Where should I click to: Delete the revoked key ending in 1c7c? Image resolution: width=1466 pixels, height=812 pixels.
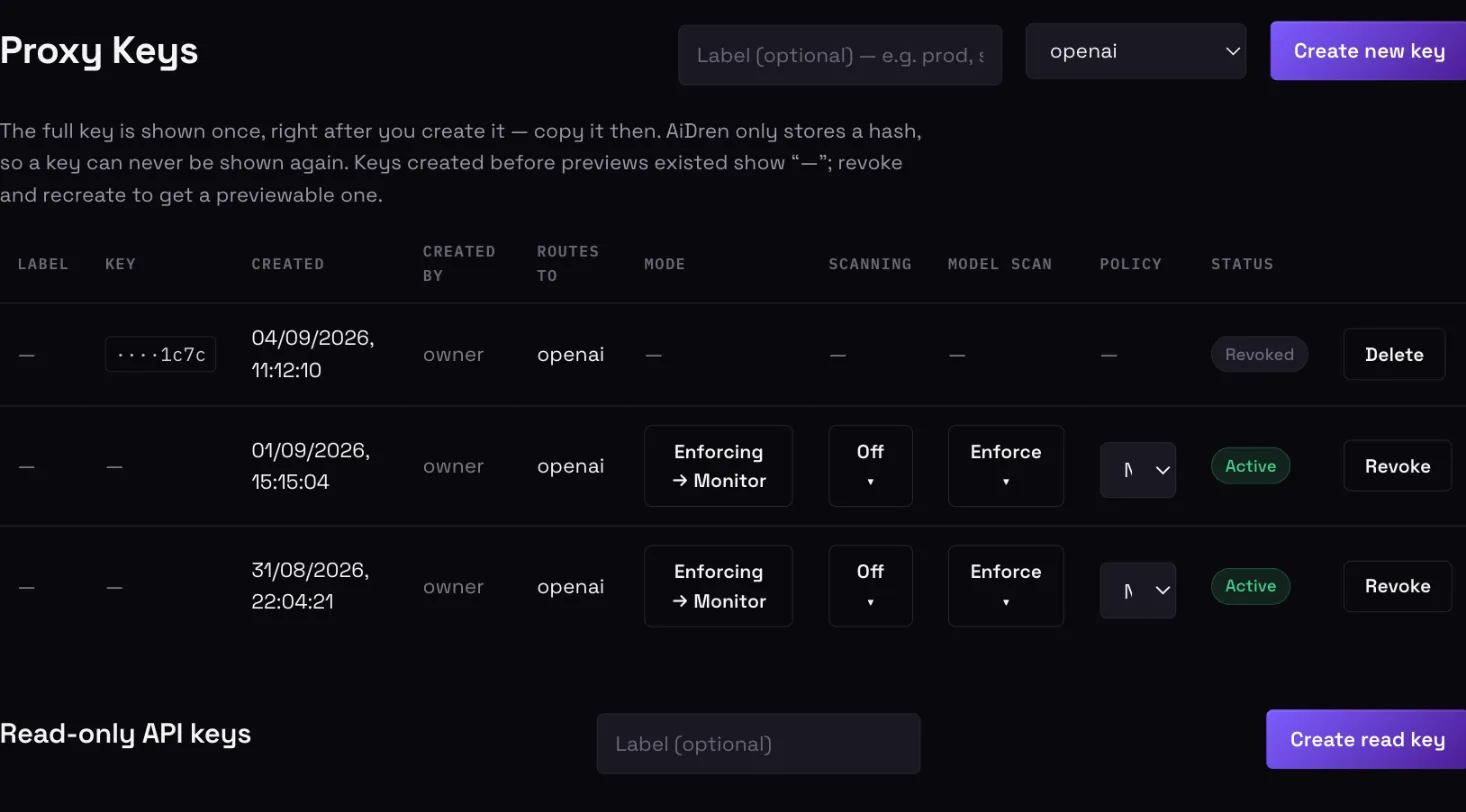[1394, 354]
